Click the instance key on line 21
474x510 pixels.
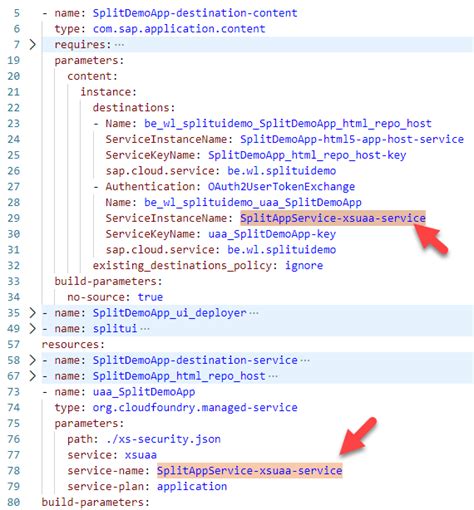coord(108,92)
